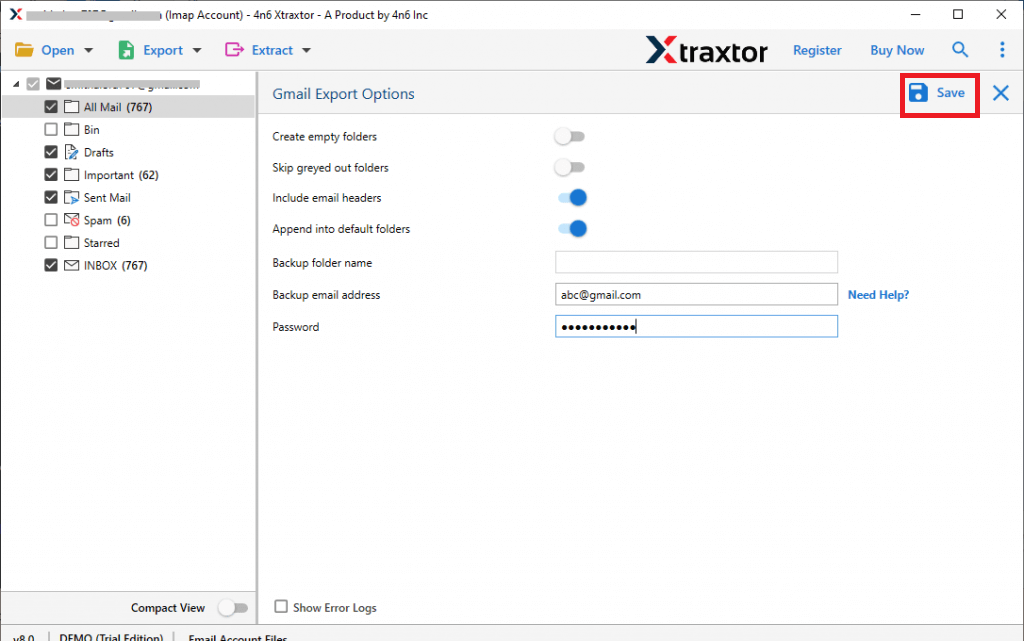This screenshot has height=641, width=1024.
Task: Collapse the mail account tree node
Action: coord(16,84)
